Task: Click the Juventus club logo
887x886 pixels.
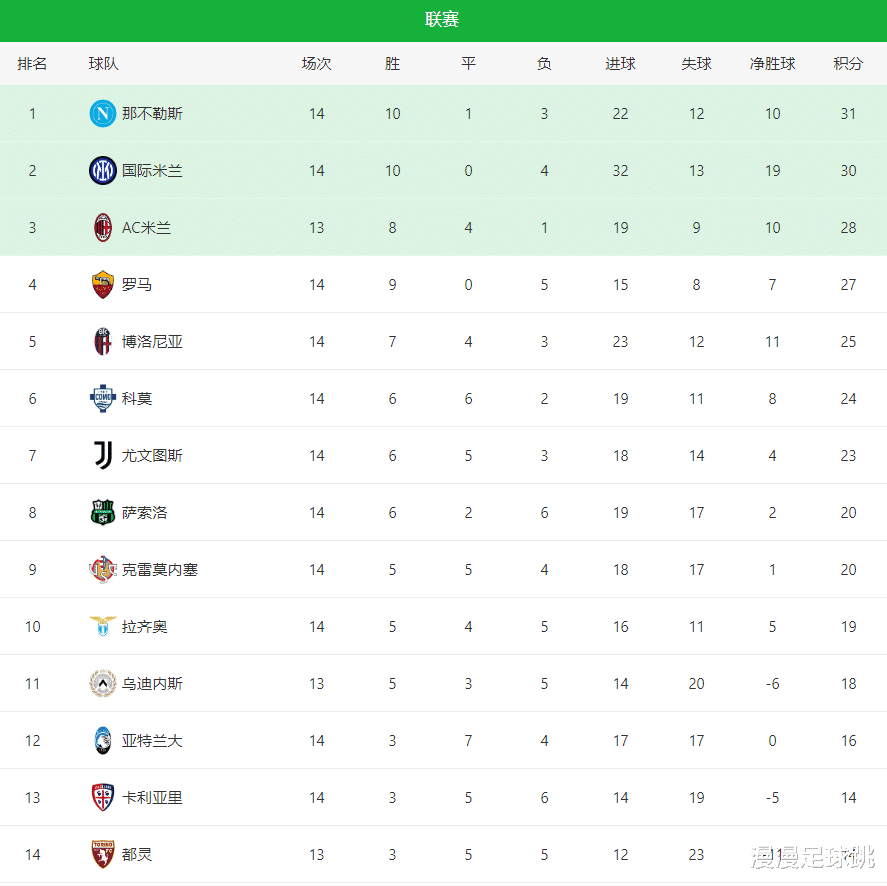Action: click(102, 456)
